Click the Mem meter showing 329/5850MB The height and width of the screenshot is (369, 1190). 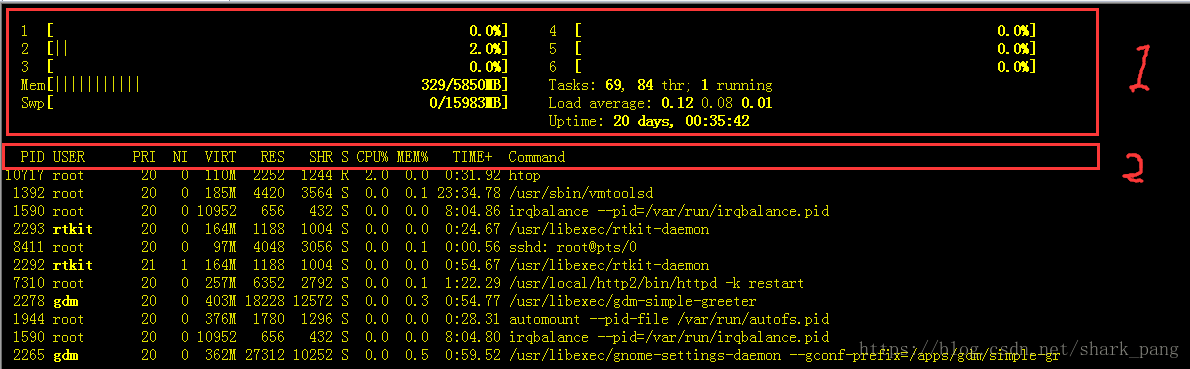(x=264, y=85)
